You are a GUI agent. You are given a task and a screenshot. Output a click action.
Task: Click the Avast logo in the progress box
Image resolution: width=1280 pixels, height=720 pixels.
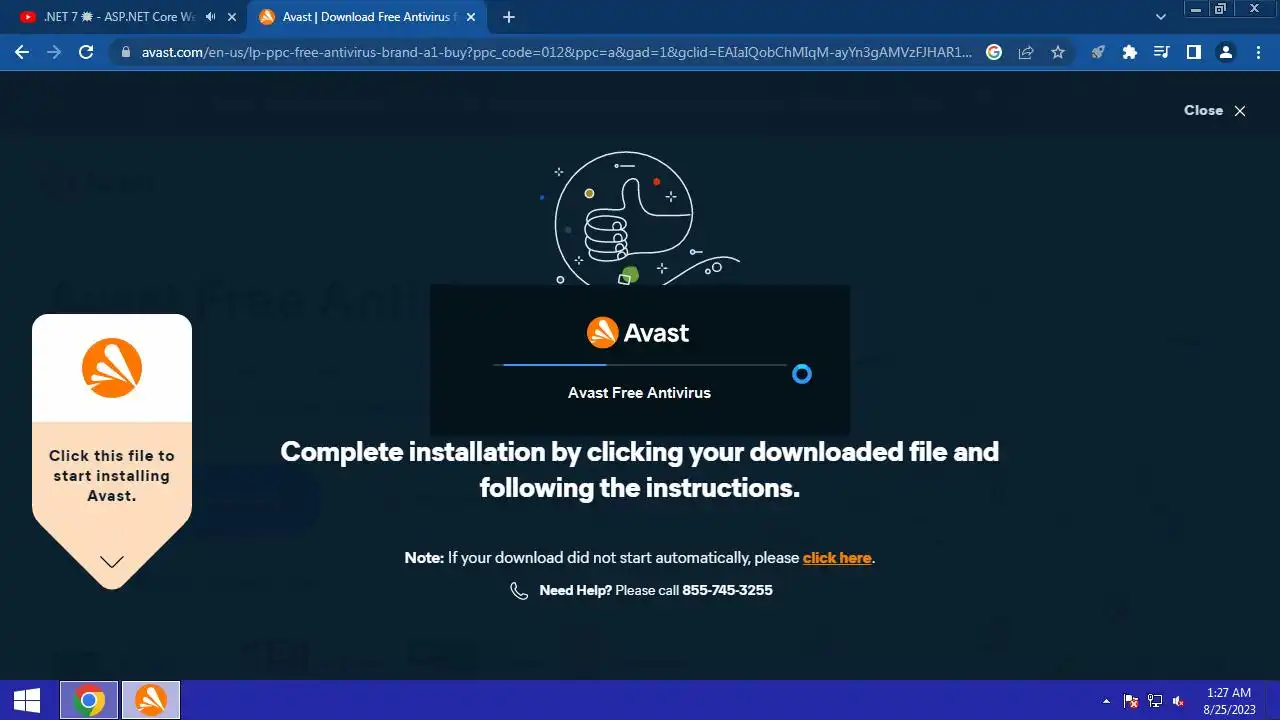[638, 332]
